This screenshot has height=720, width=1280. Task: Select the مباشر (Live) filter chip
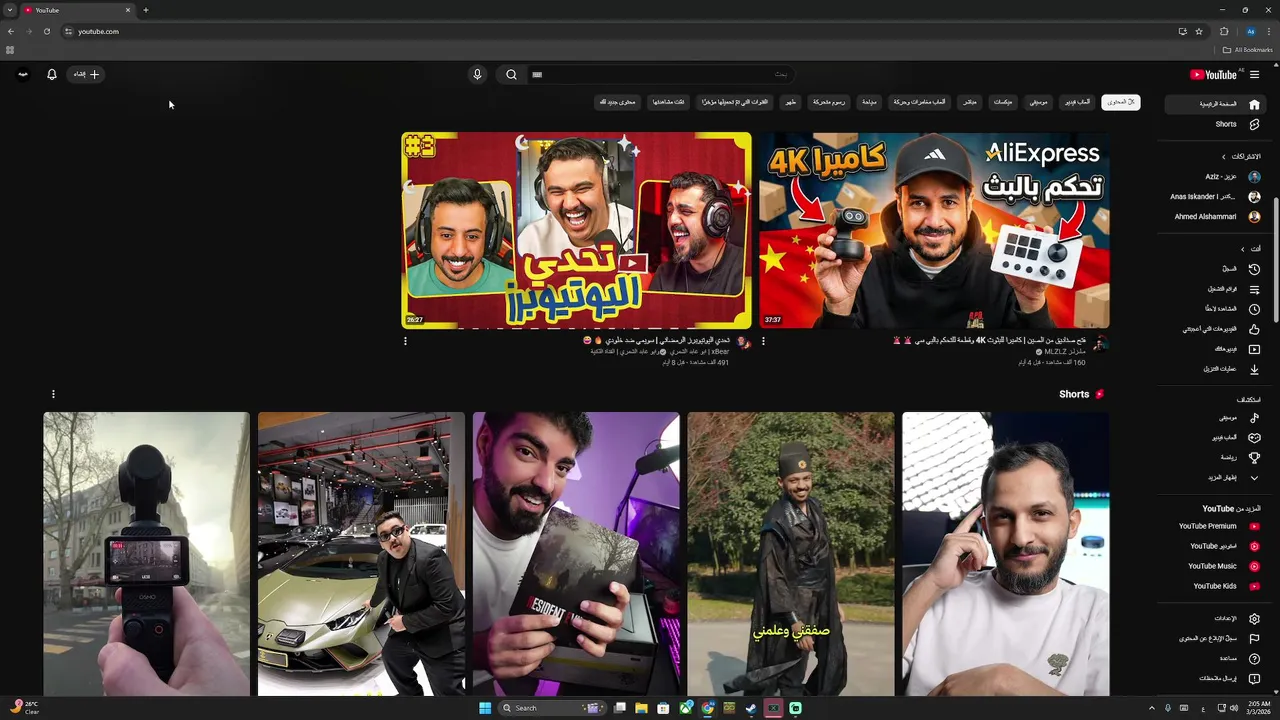click(969, 102)
